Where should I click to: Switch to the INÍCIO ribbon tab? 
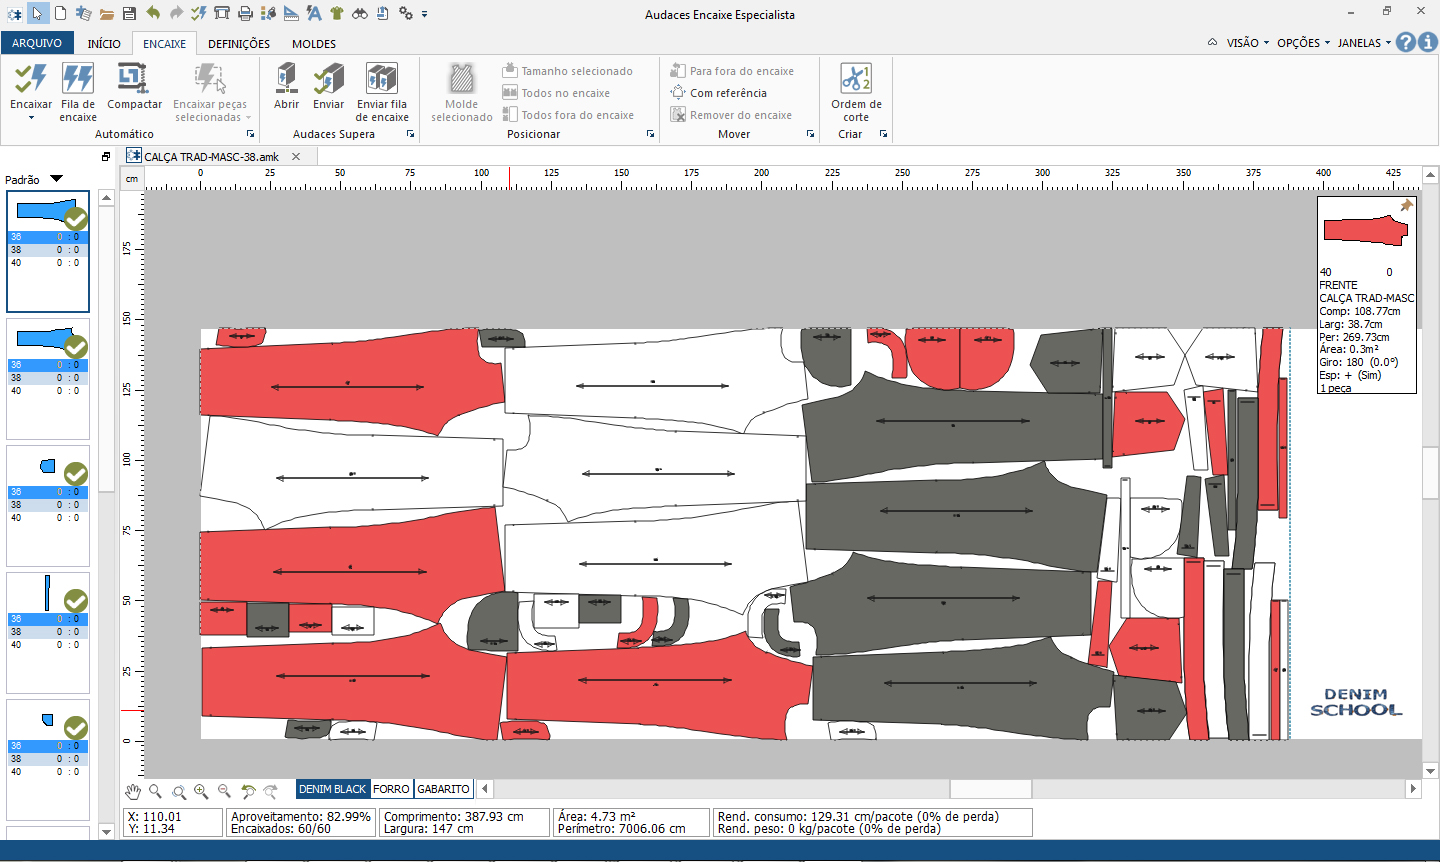click(104, 44)
